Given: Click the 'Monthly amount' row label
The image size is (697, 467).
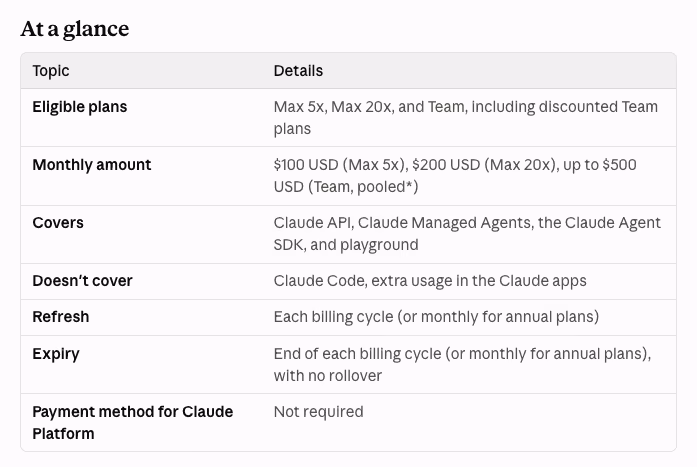Looking at the screenshot, I should point(92,165).
